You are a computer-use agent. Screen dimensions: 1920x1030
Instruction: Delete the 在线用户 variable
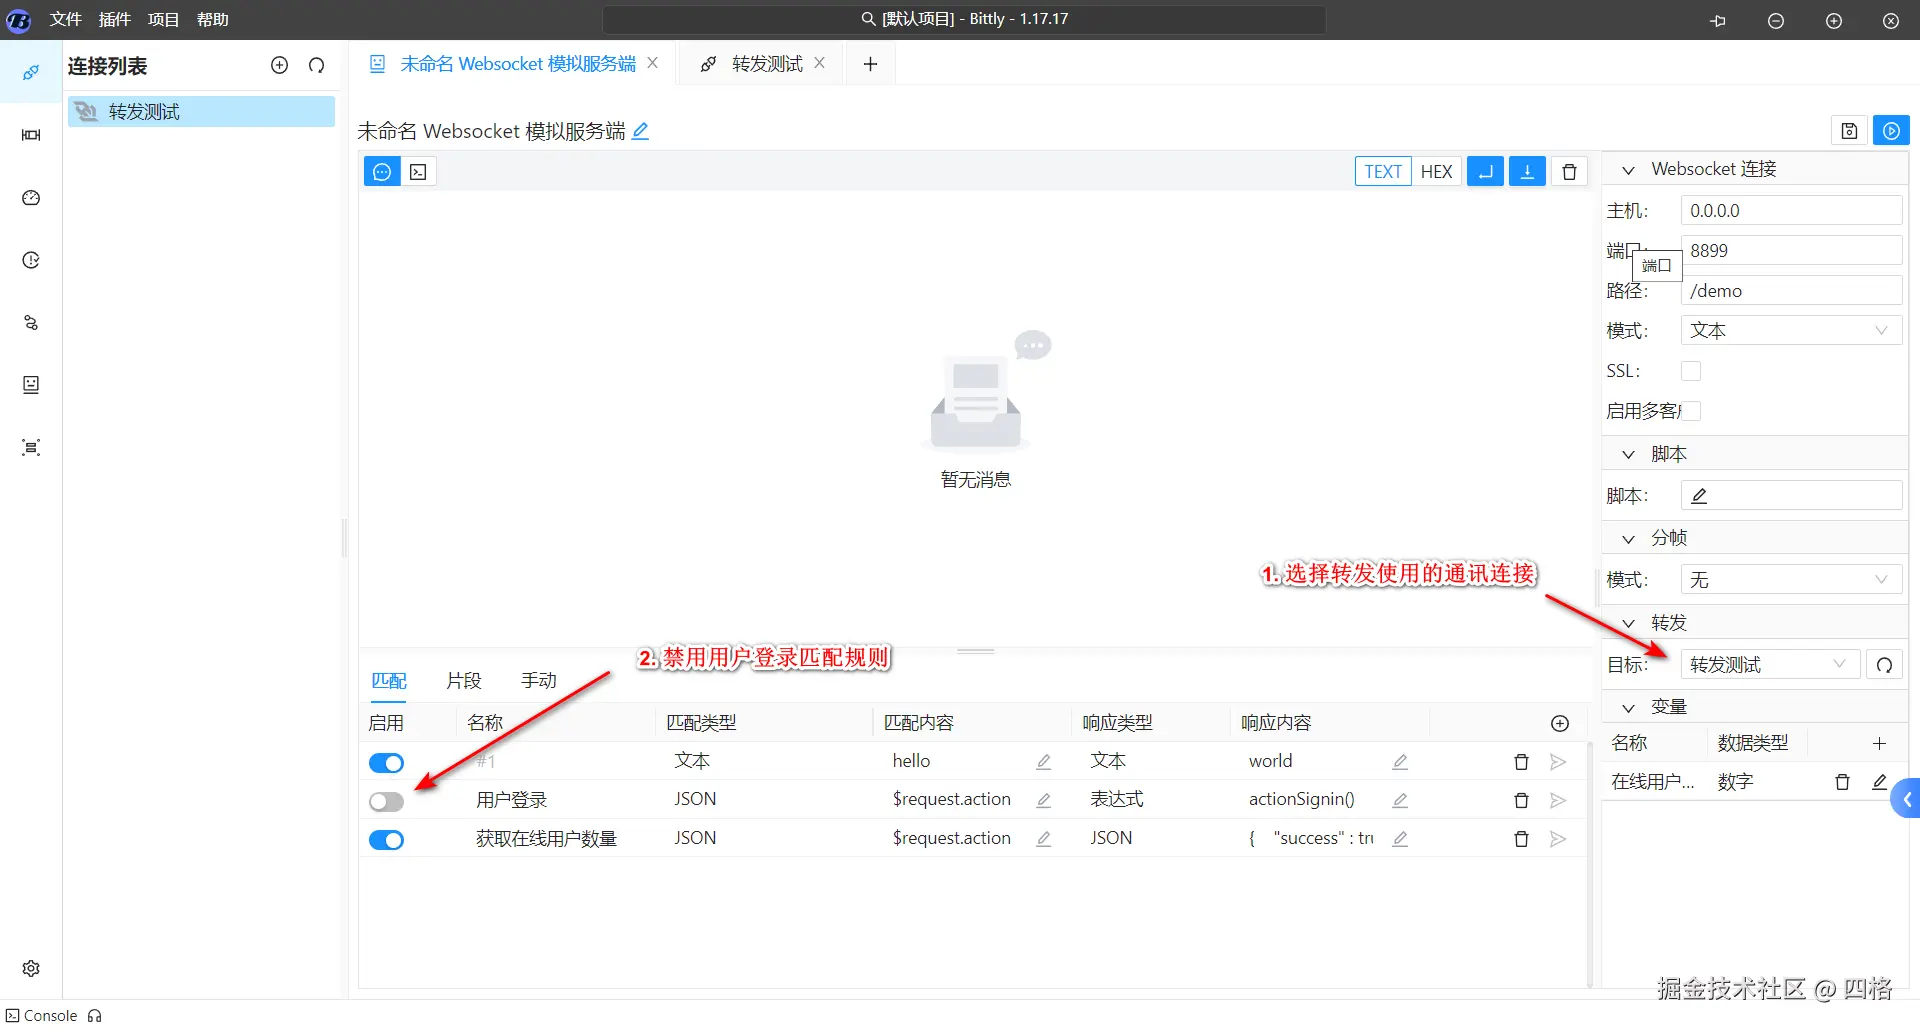1842,782
